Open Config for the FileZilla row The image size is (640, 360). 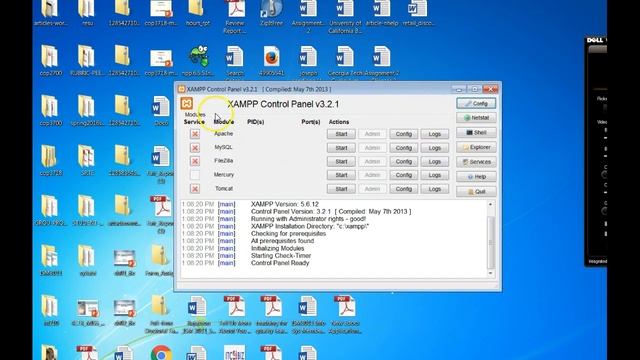point(403,161)
